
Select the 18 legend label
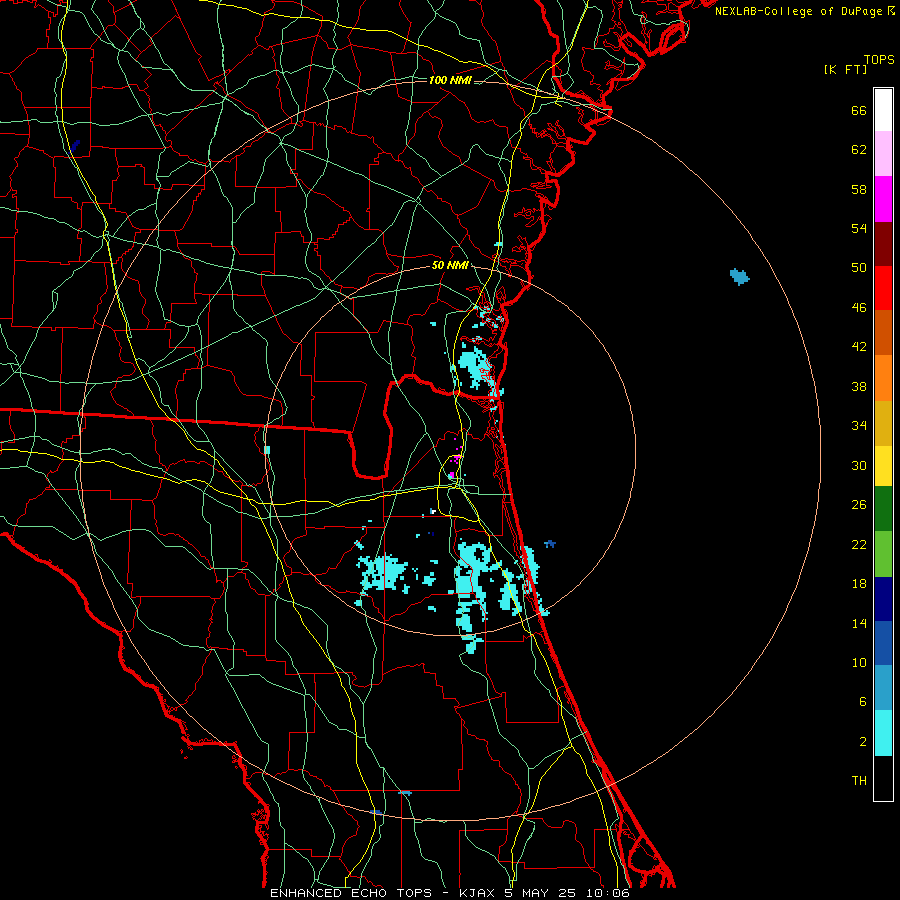click(x=859, y=584)
